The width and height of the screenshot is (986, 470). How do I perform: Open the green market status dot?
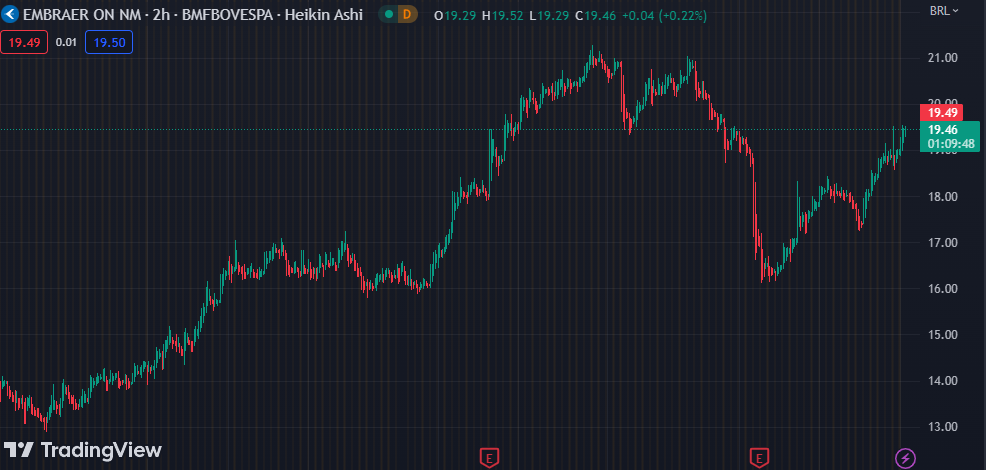(x=390, y=14)
